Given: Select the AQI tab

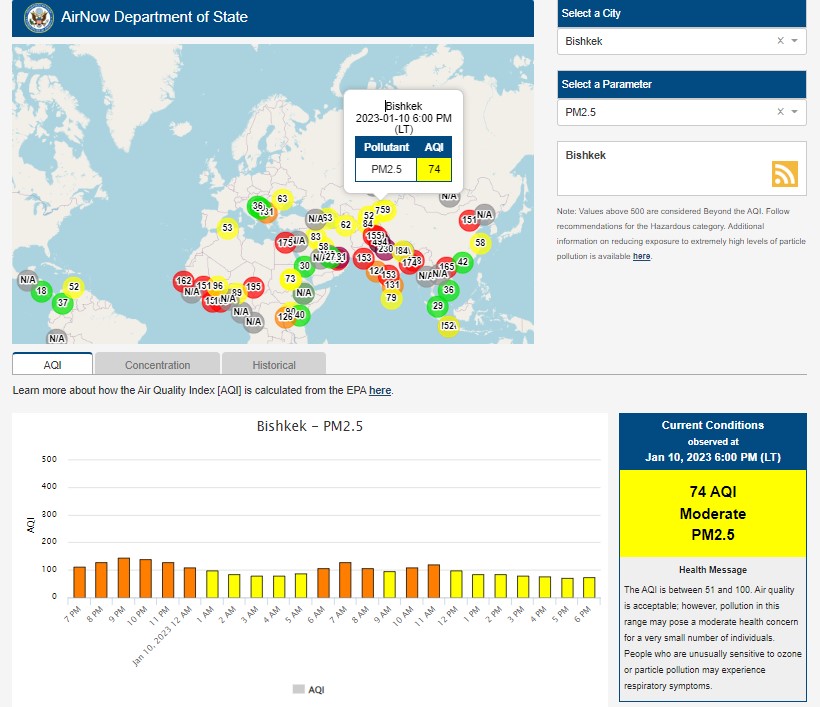Looking at the screenshot, I should (x=52, y=364).
